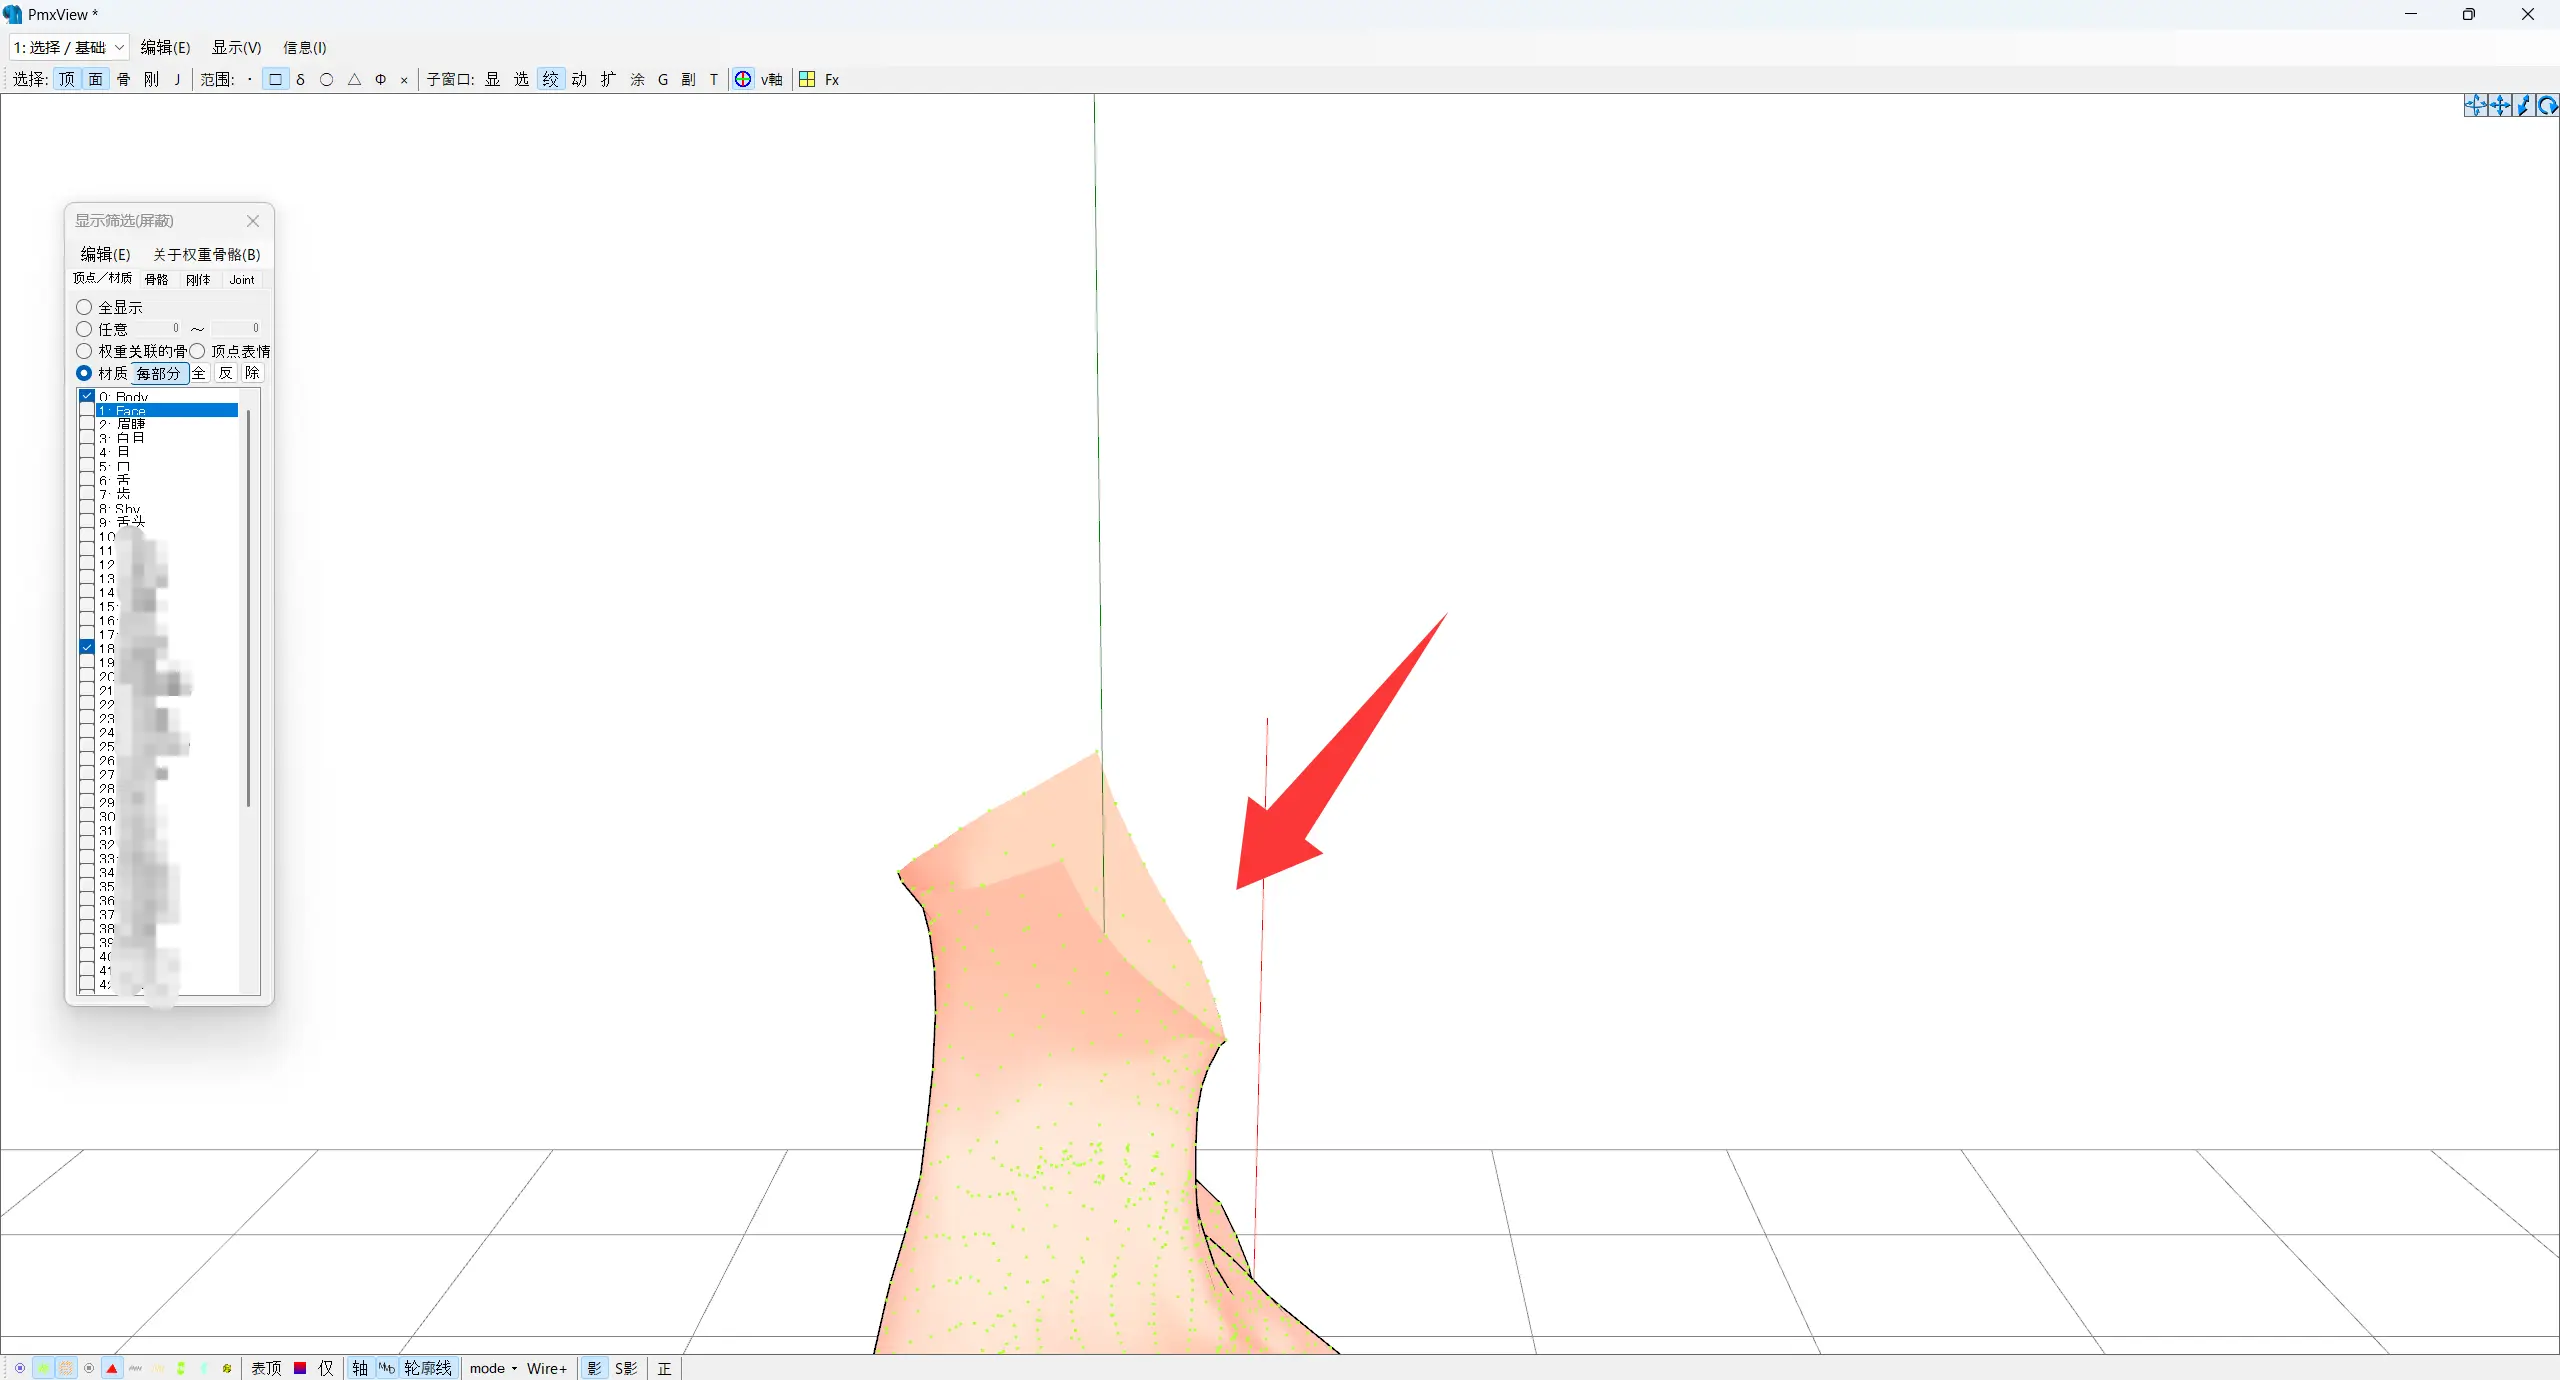Select the 权重关联的骨 radio option

tap(85, 351)
